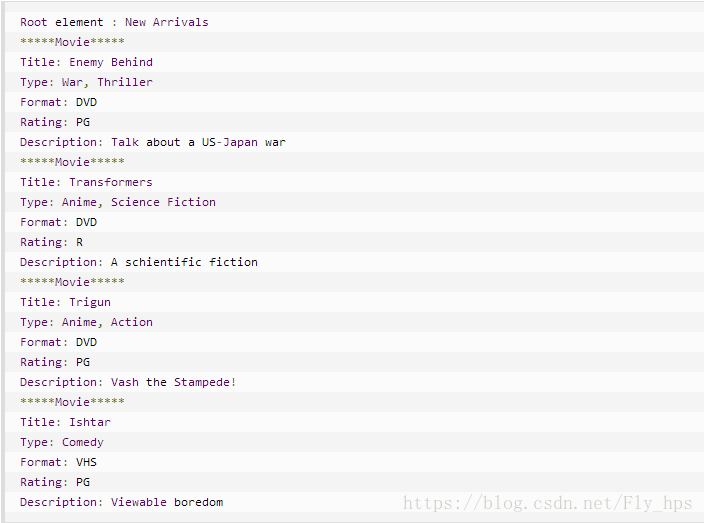
Task: Click the 'Type: War, Thriller' text
Action: [x=86, y=82]
